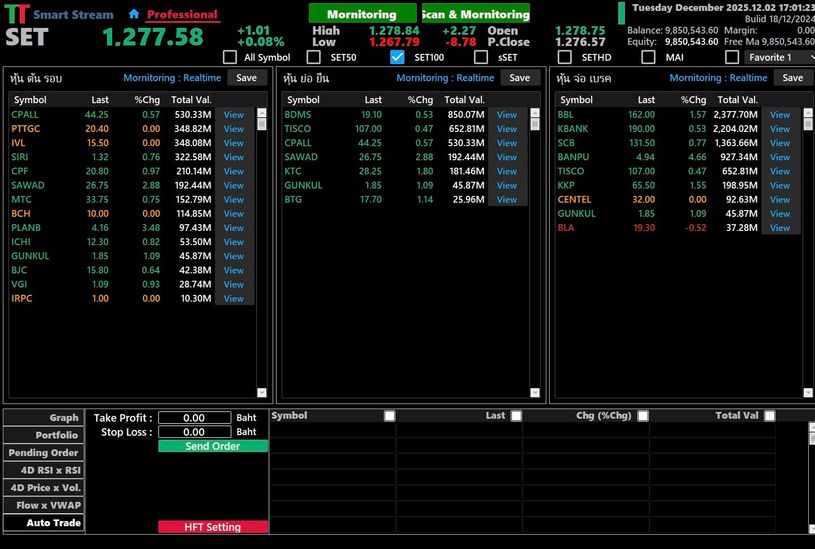
Task: Submit with the Send Order button
Action: (x=213, y=446)
